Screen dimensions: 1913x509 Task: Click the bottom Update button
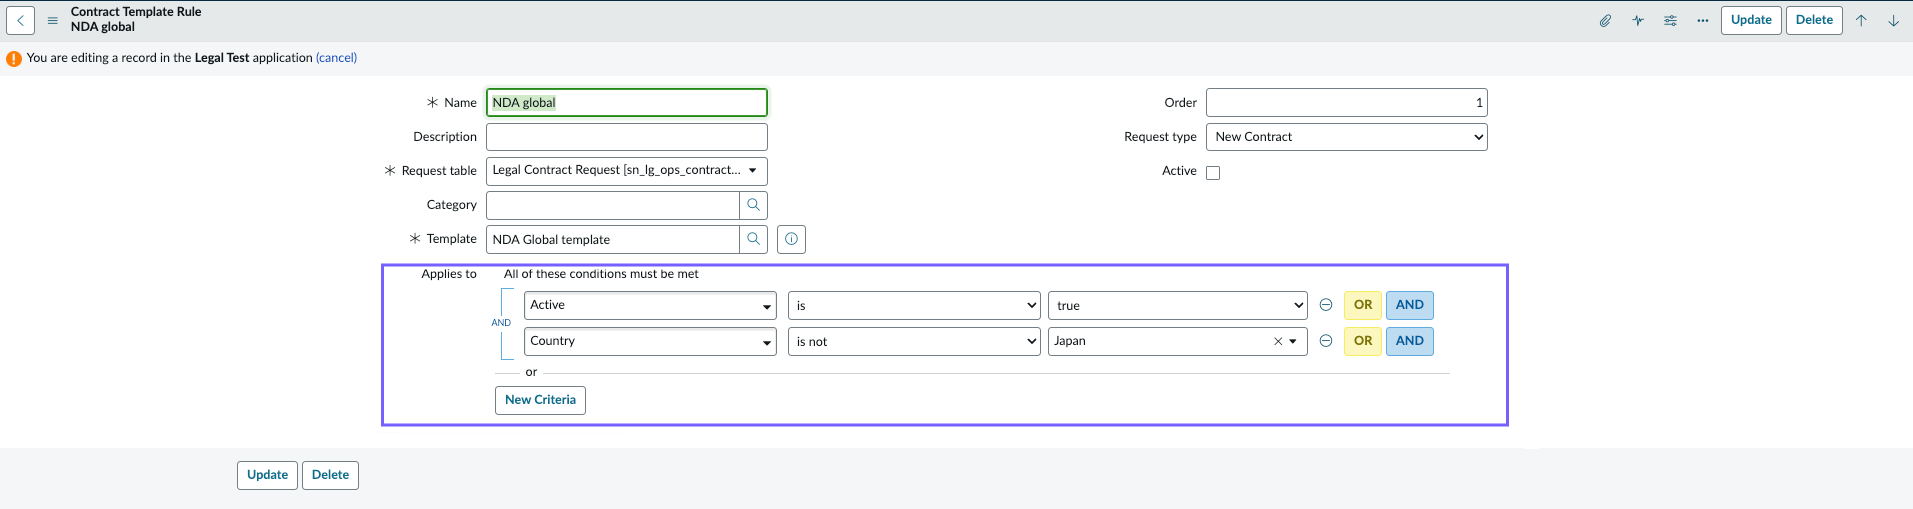(x=267, y=475)
